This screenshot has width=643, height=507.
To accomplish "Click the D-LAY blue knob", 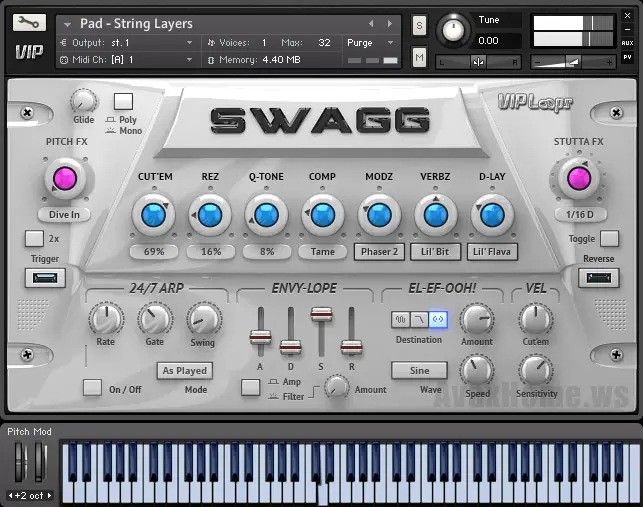I will [x=492, y=215].
